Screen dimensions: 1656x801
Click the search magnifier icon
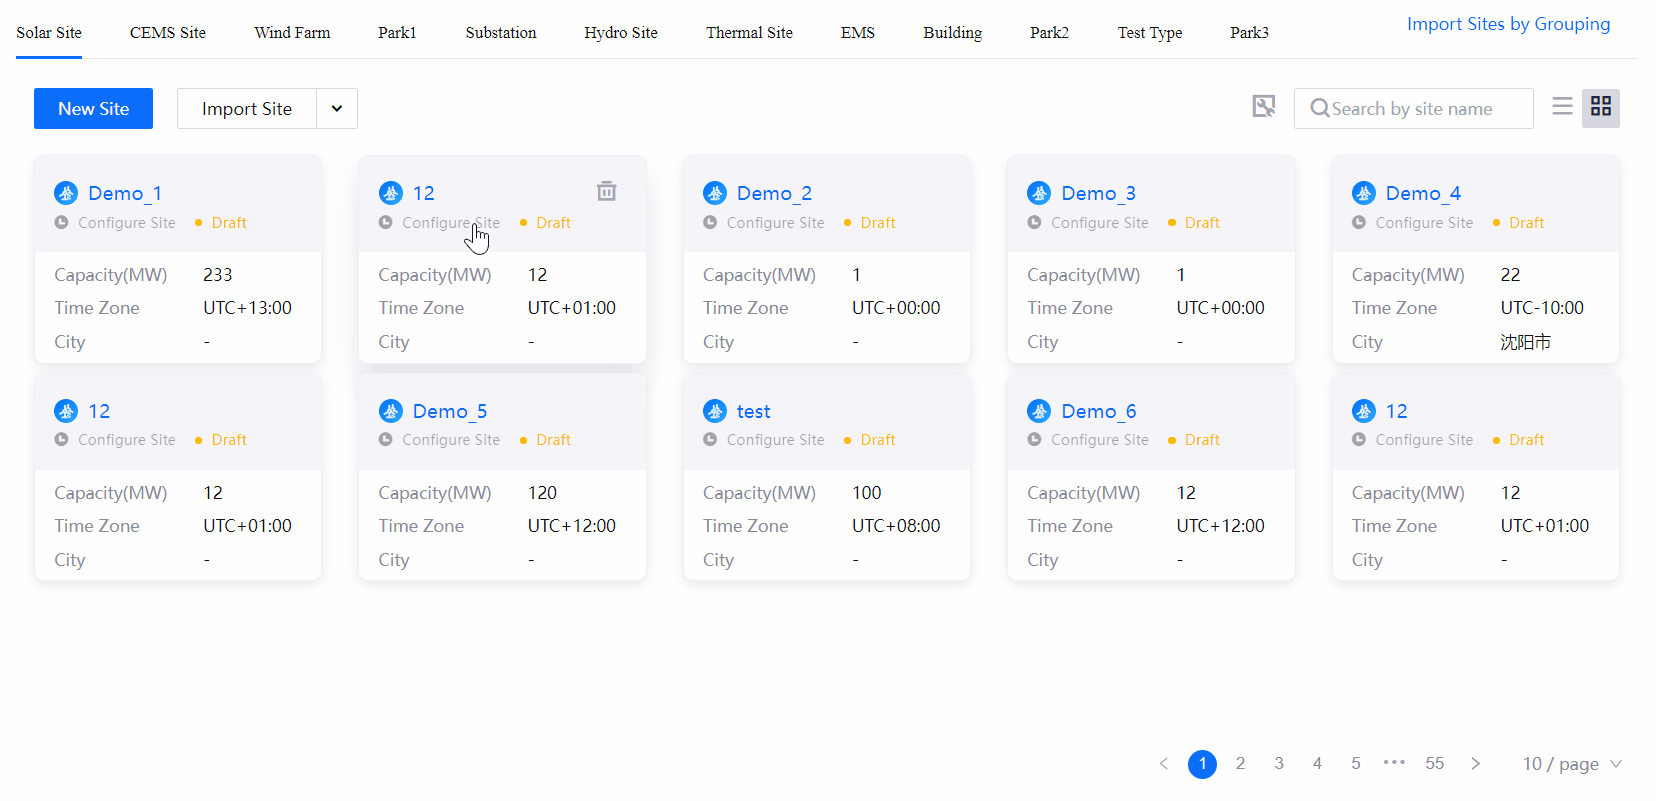(1319, 108)
